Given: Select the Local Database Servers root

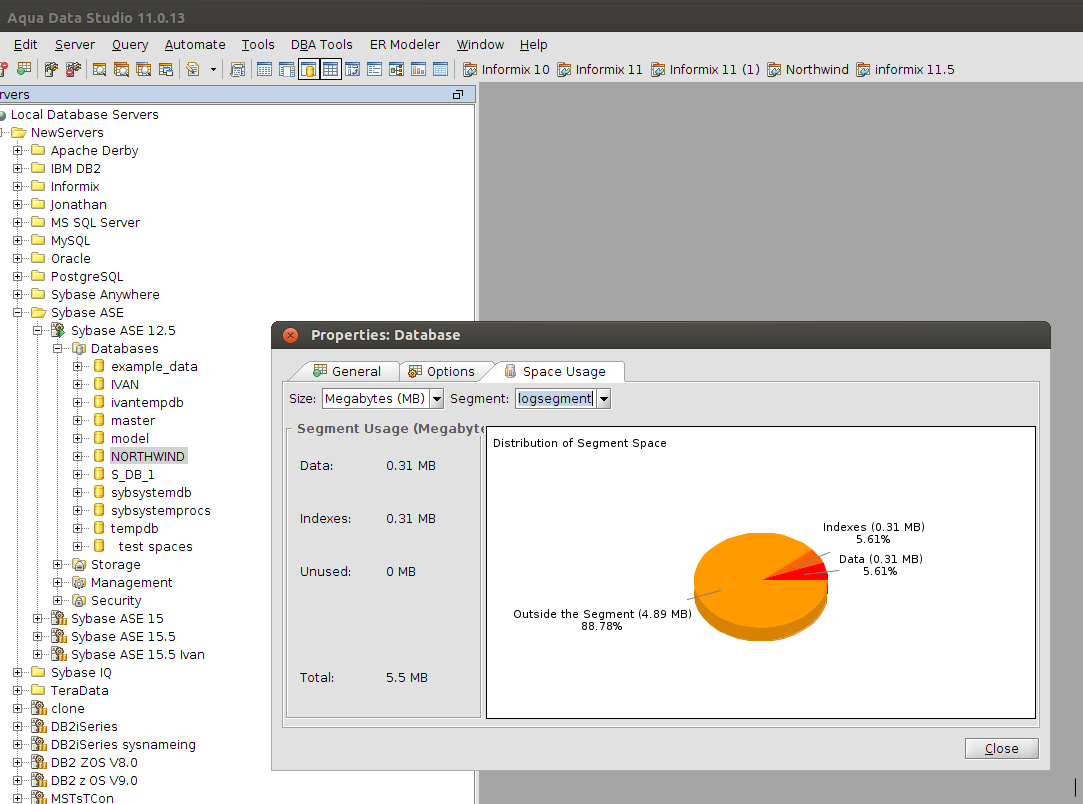Looking at the screenshot, I should (x=84, y=115).
